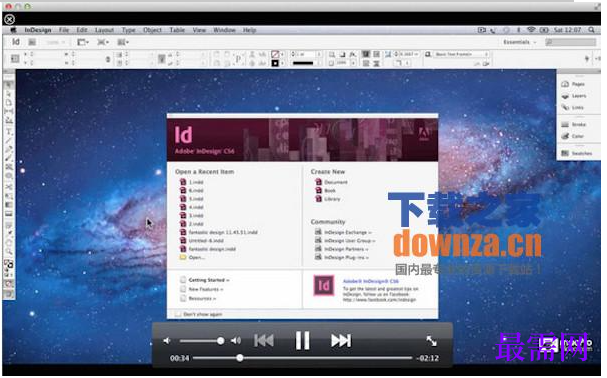
Task: Open the Edit menu
Action: coord(82,30)
